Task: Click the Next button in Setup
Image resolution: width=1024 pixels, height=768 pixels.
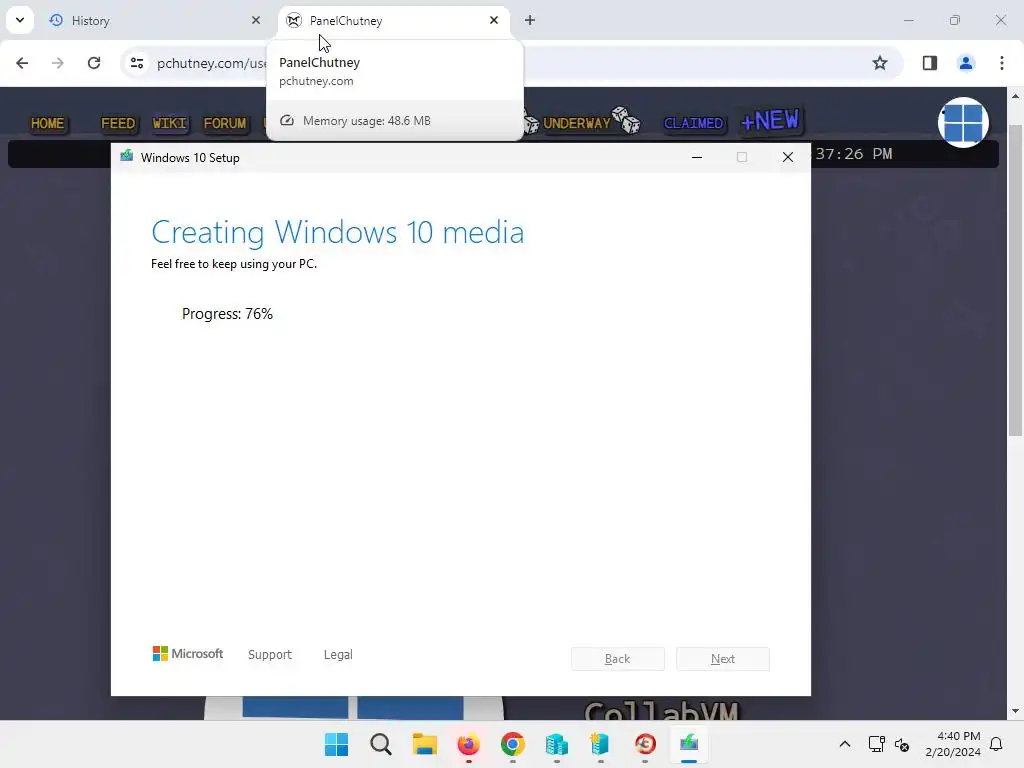Action: click(723, 659)
